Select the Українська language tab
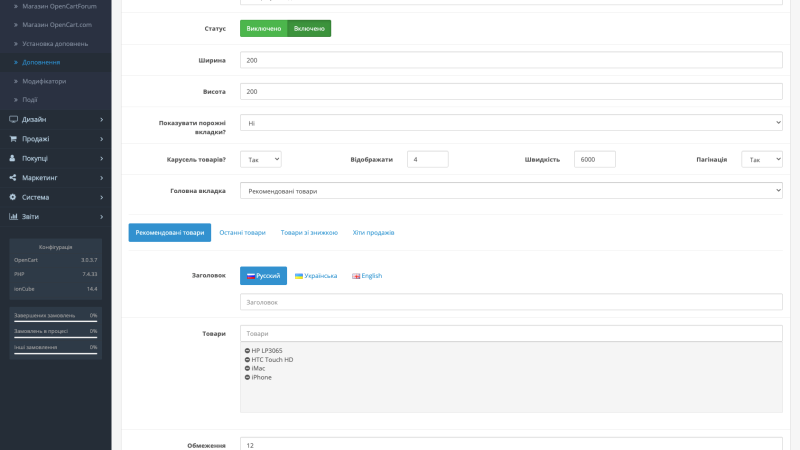 316,276
